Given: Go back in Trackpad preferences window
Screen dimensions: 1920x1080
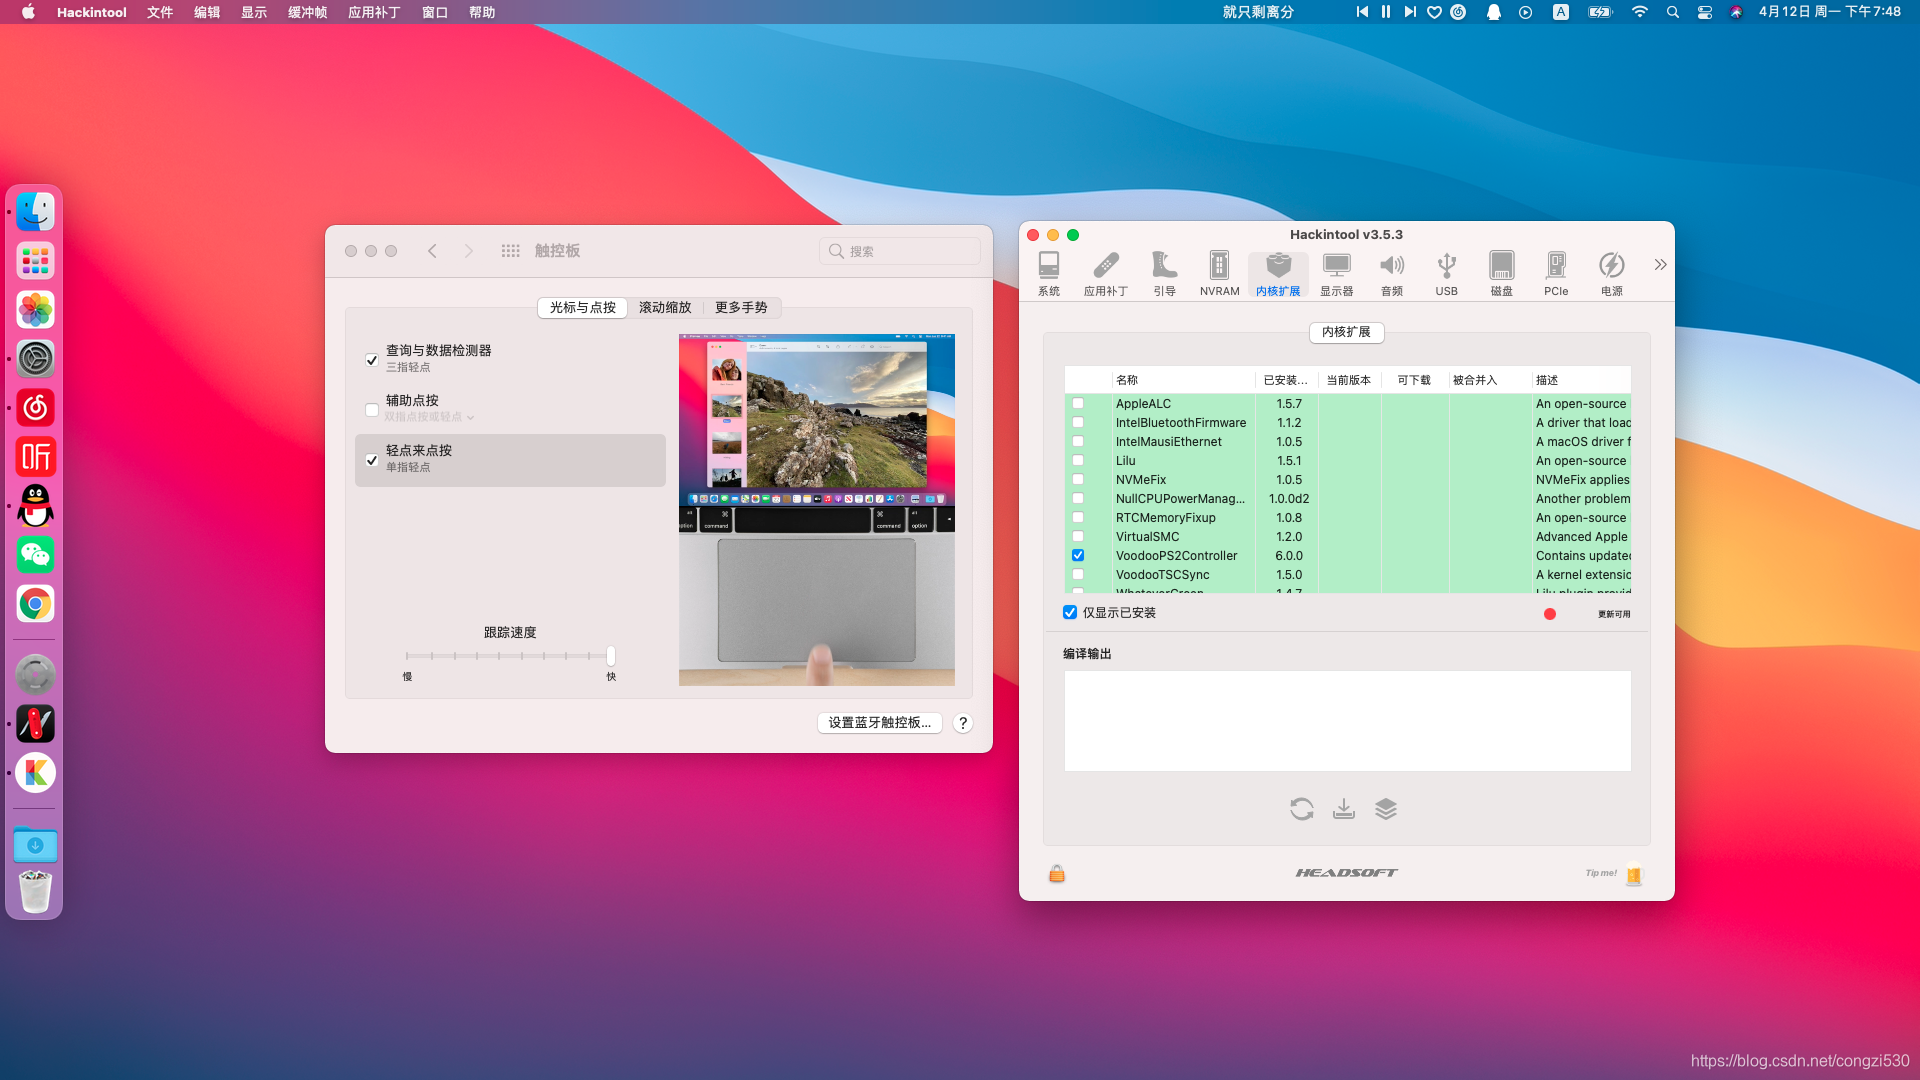Looking at the screenshot, I should click(x=432, y=251).
